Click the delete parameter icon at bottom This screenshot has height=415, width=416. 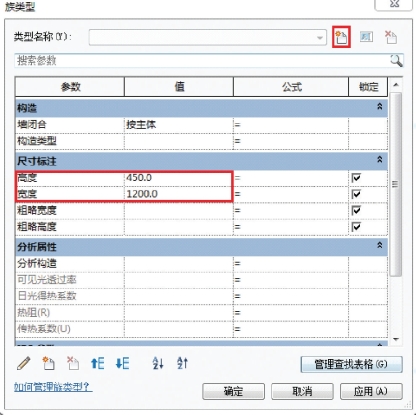pos(73,363)
